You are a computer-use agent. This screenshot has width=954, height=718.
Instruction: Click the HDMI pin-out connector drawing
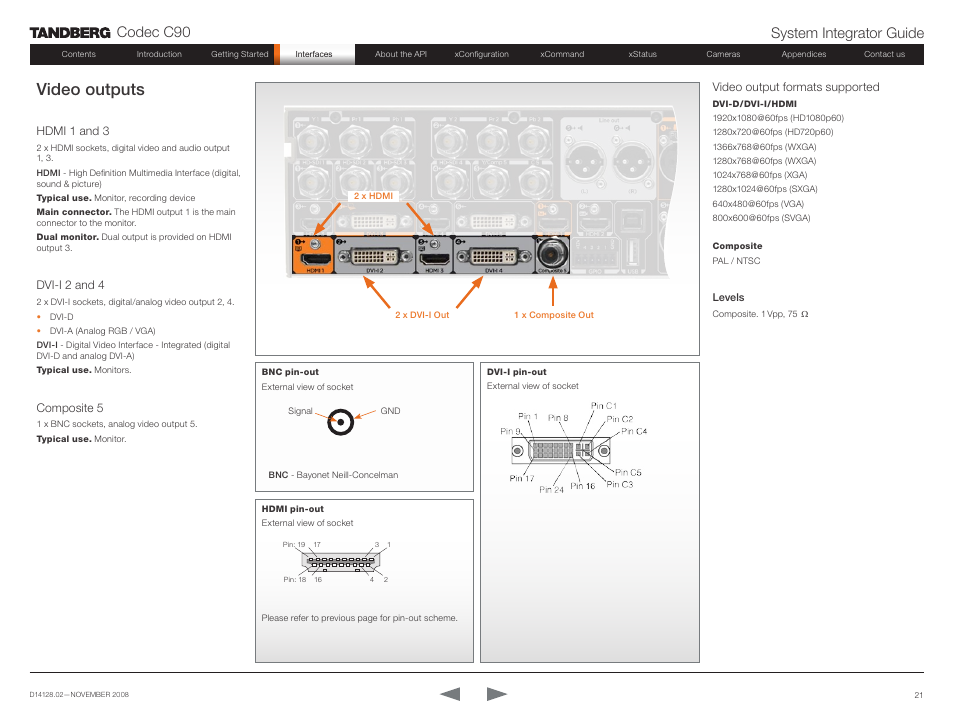[340, 562]
